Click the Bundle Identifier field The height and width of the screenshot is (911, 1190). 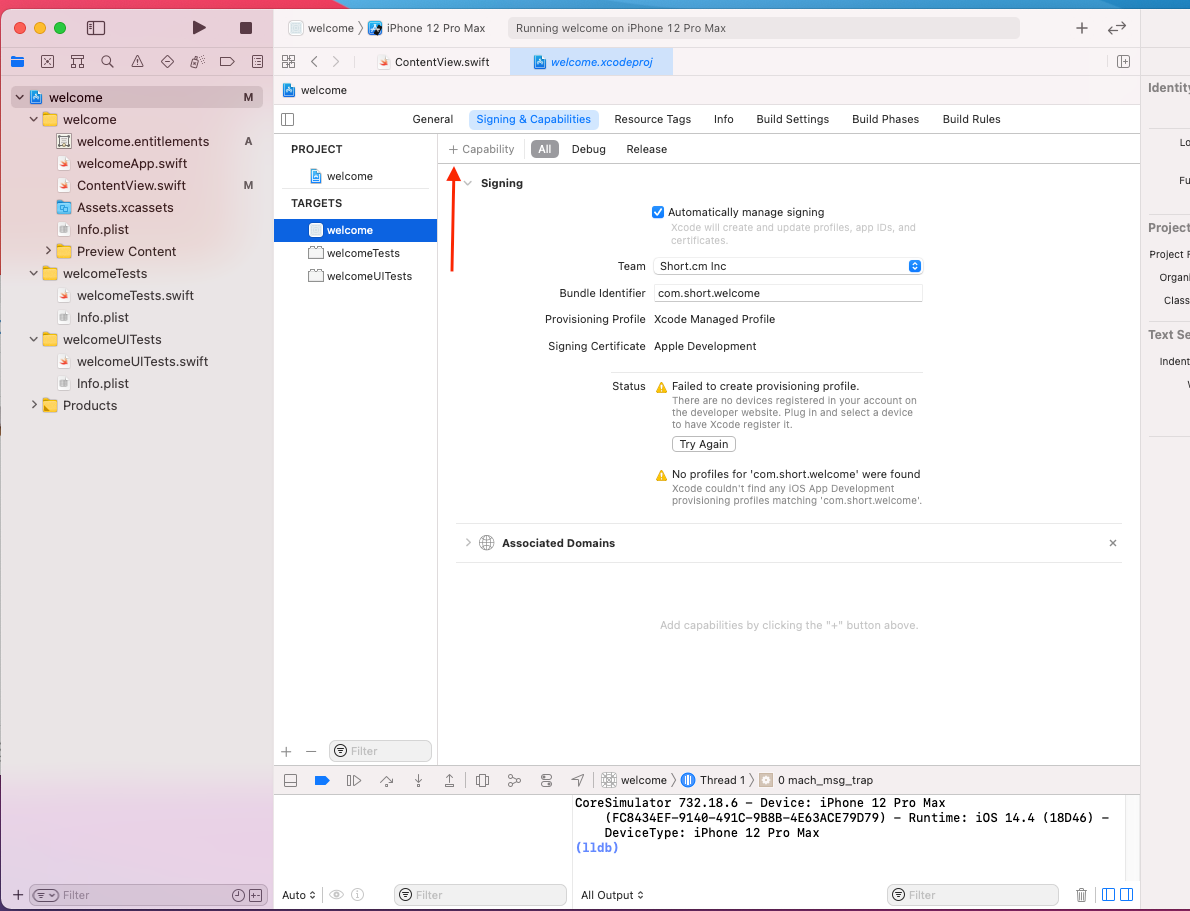(788, 293)
